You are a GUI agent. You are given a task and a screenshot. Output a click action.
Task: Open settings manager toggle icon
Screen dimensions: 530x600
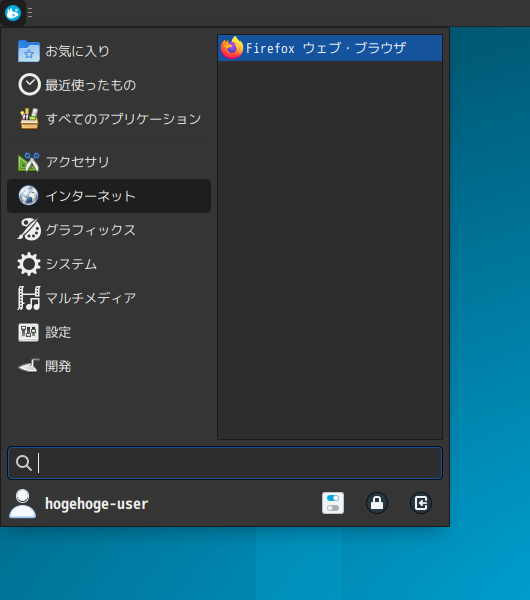point(333,503)
